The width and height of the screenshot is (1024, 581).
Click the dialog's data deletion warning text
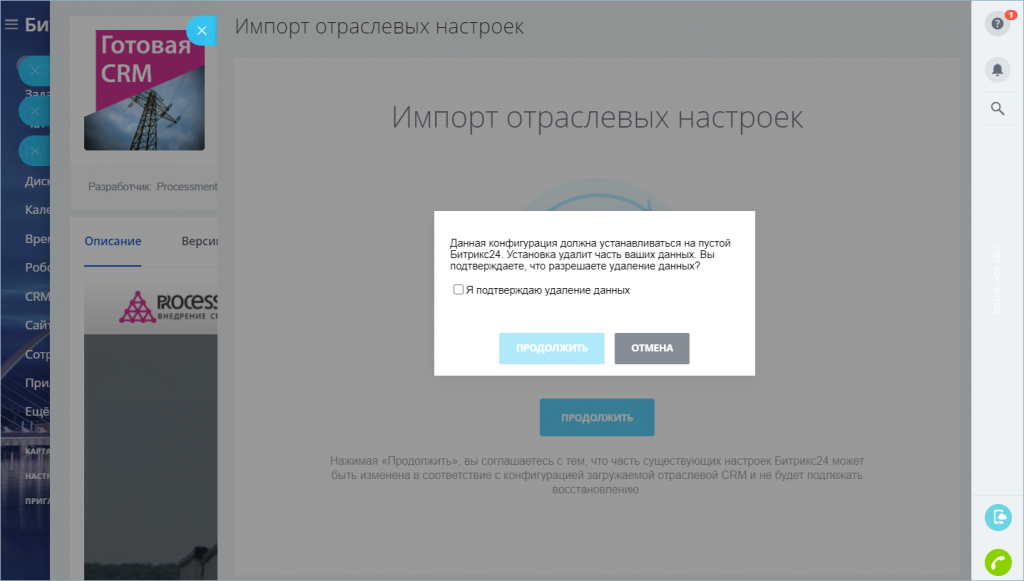[590, 255]
